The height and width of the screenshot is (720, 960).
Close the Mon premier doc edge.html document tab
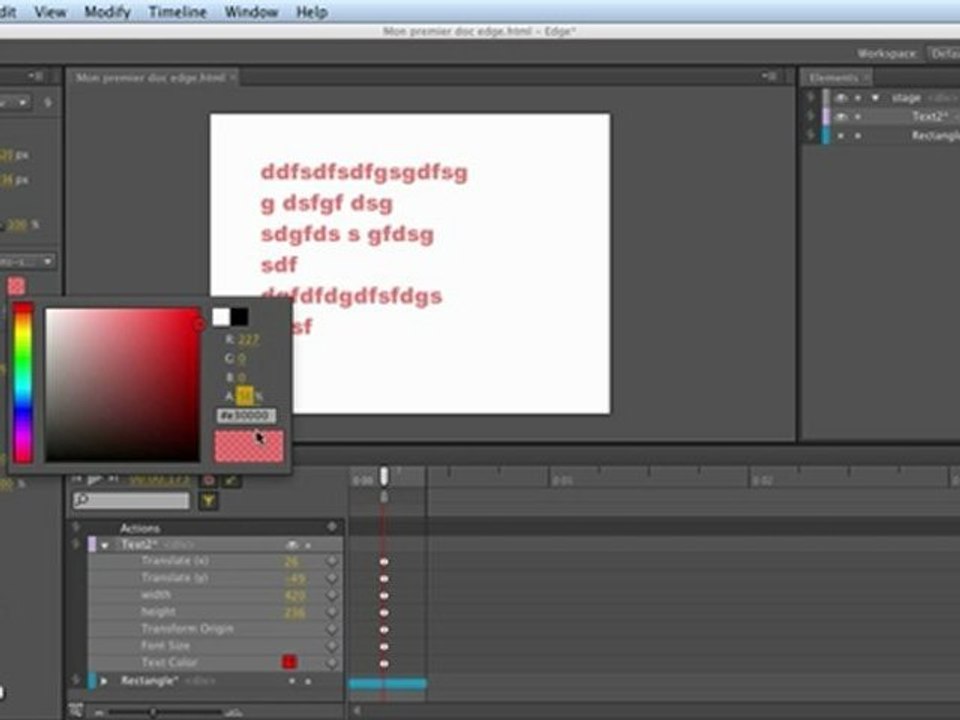coord(233,78)
